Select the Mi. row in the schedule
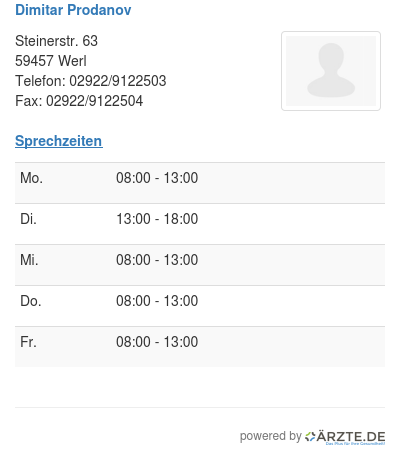The width and height of the screenshot is (400, 457). (x=200, y=265)
